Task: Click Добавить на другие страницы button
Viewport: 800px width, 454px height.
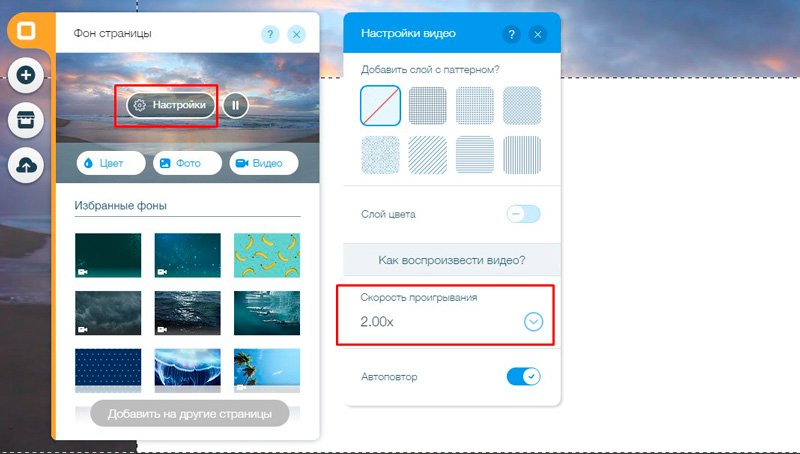Action: 190,414
